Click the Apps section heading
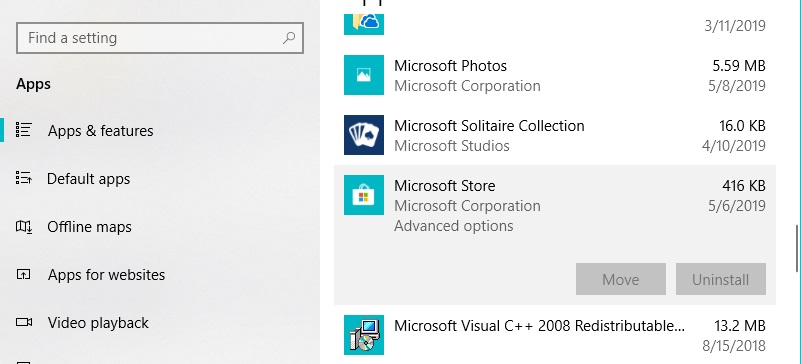 (33, 84)
